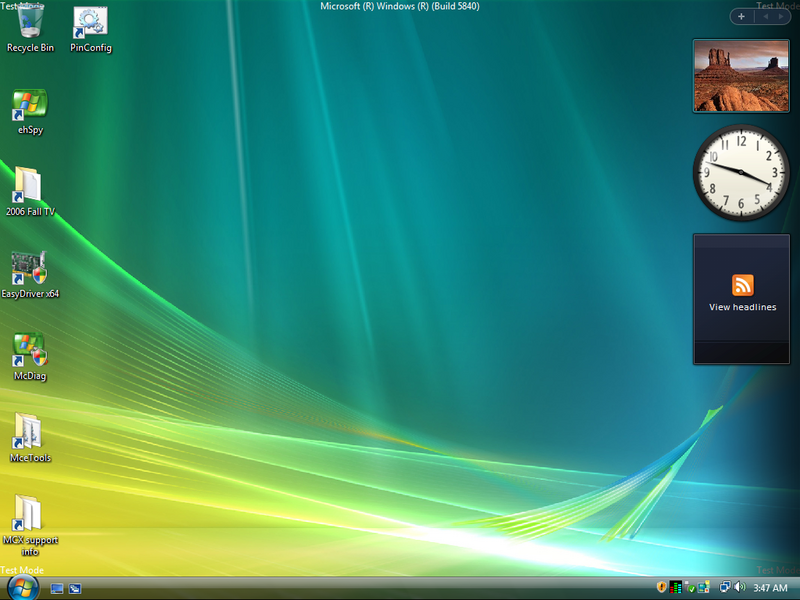Screen dimensions: 800x600
Task: Select the PinConfig shortcut icon
Action: [90, 26]
